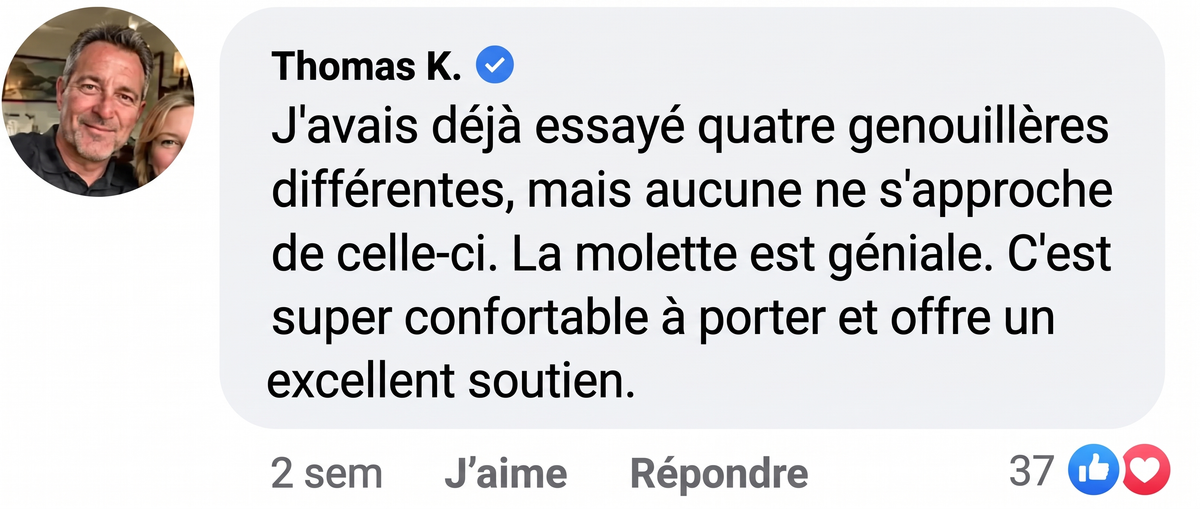Click the word "molette" in the comment
This screenshot has height=509, width=1200.
680,257
